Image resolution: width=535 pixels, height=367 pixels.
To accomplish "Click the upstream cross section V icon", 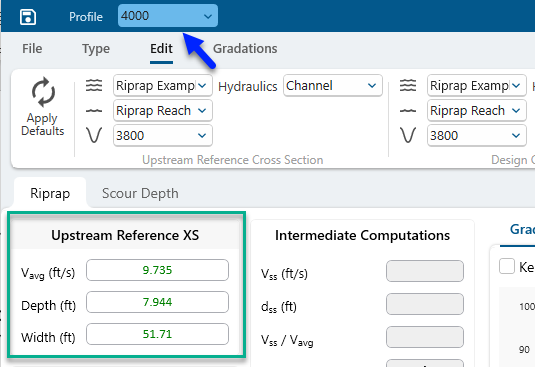I will tap(94, 135).
